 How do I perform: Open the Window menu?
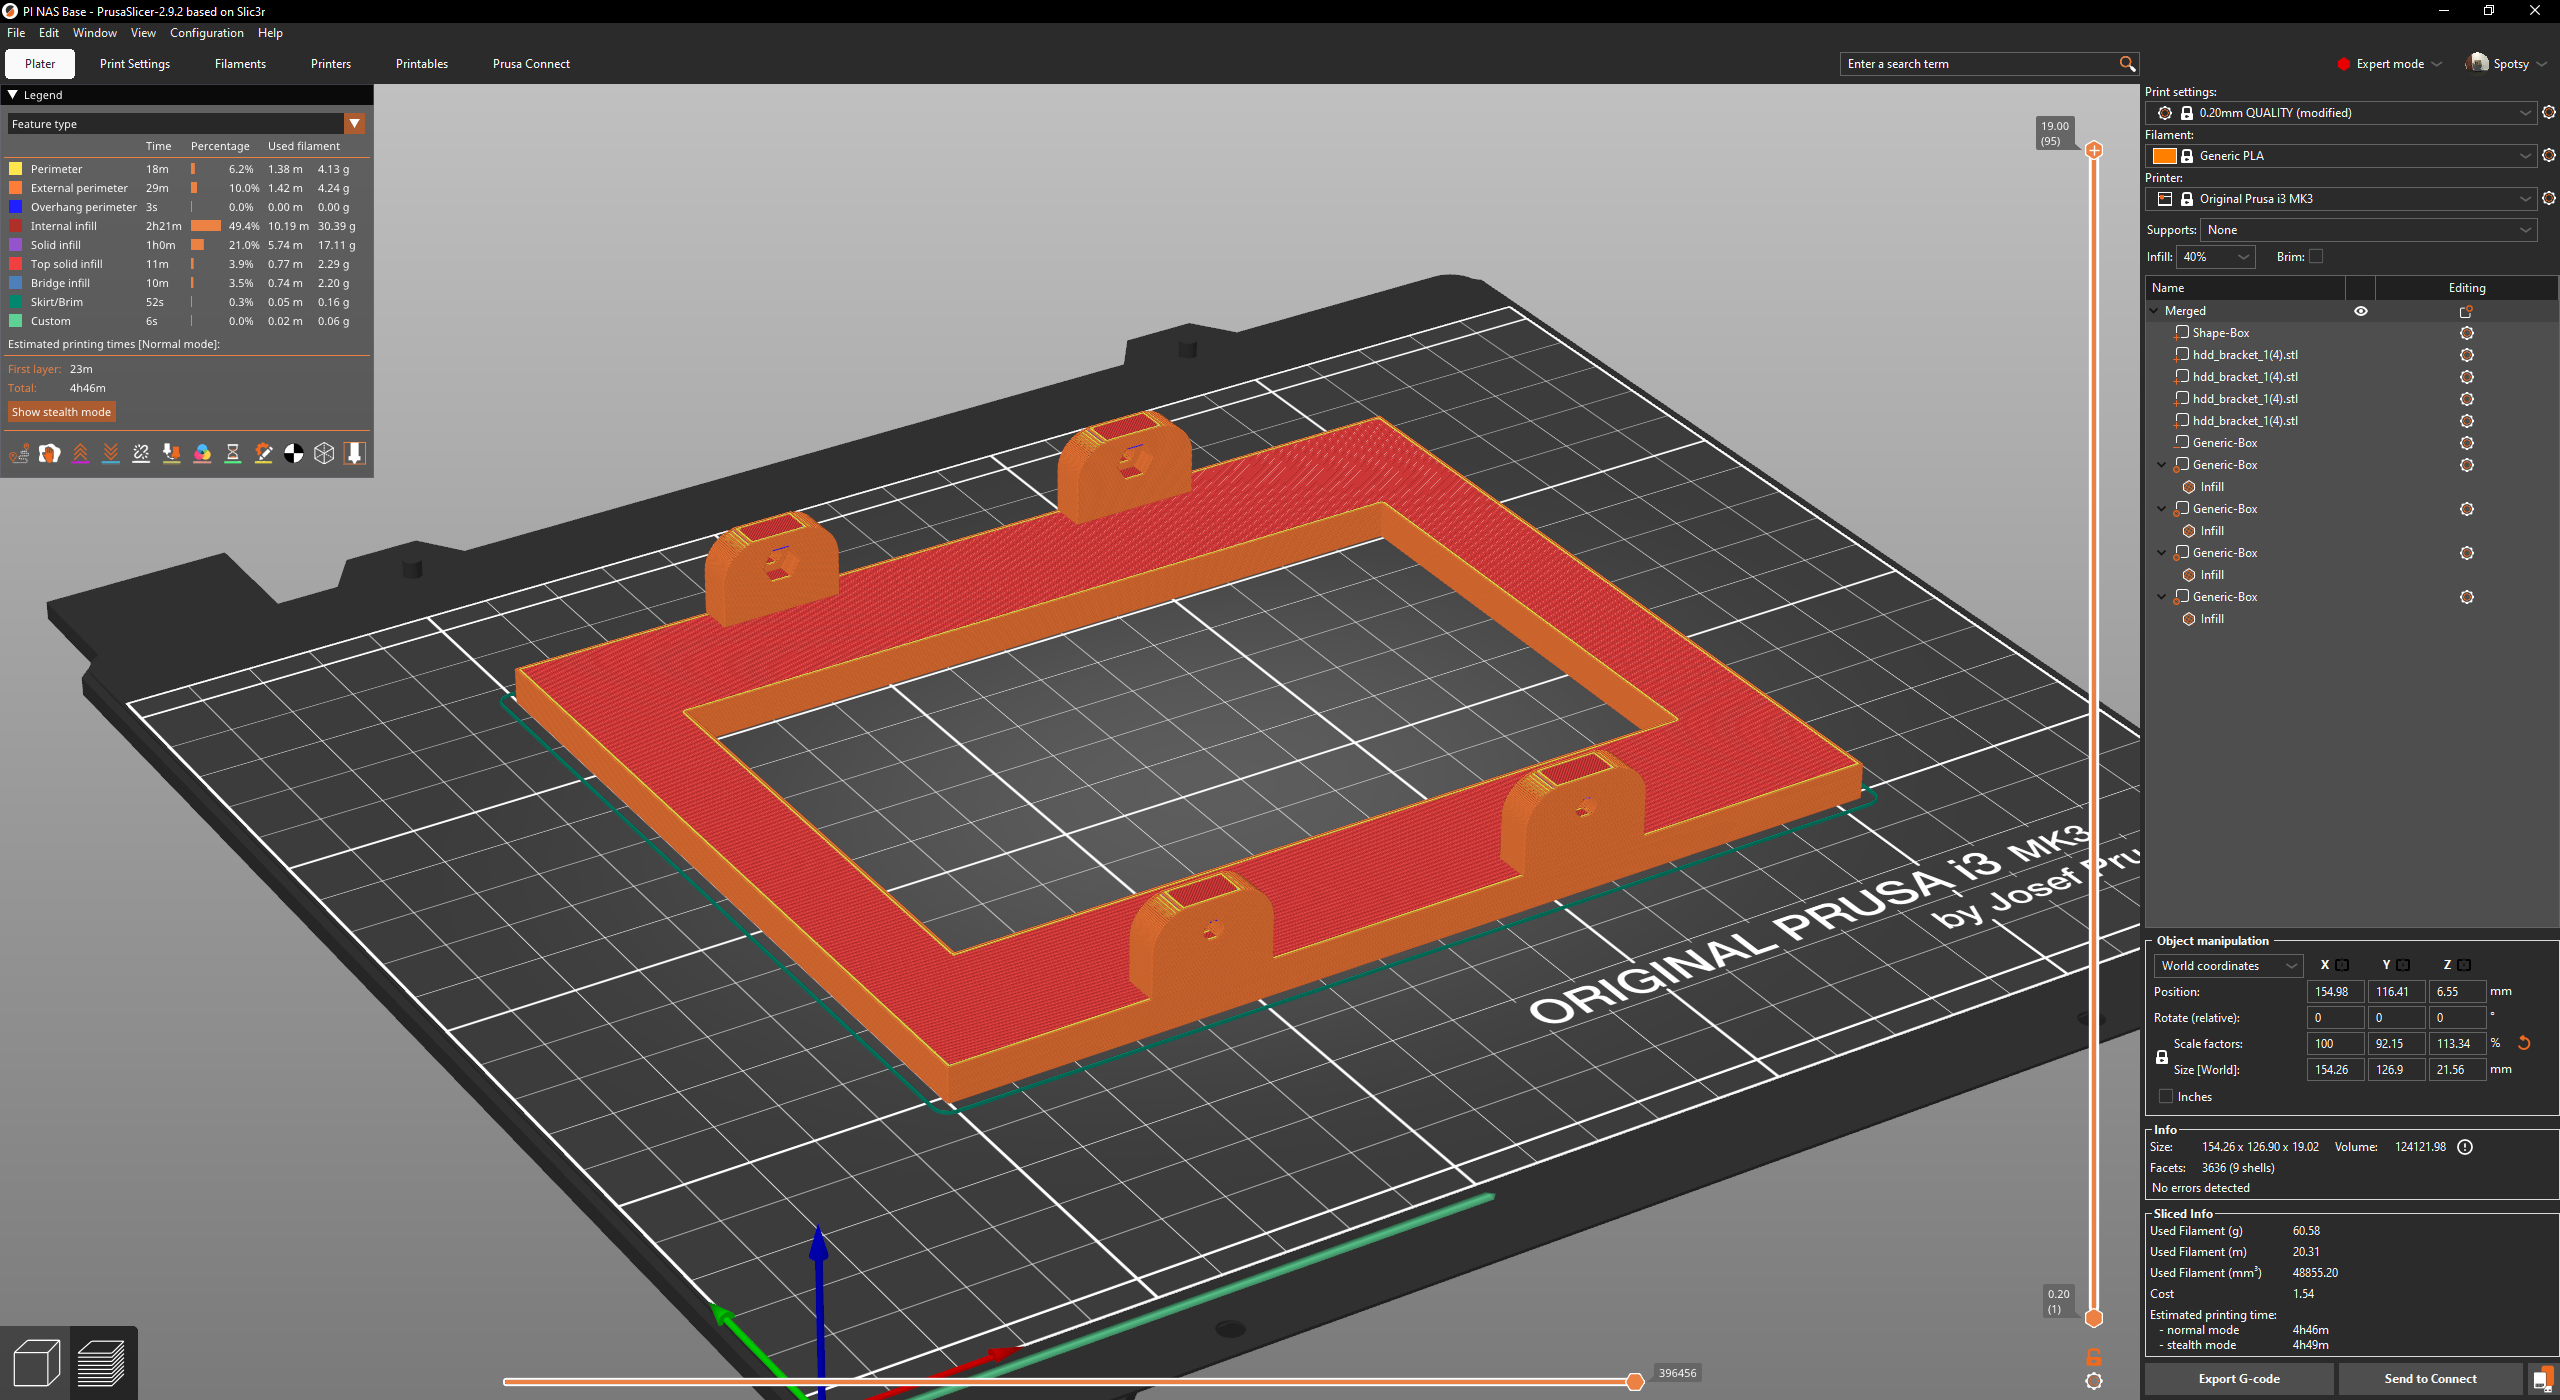pyautogui.click(x=95, y=33)
